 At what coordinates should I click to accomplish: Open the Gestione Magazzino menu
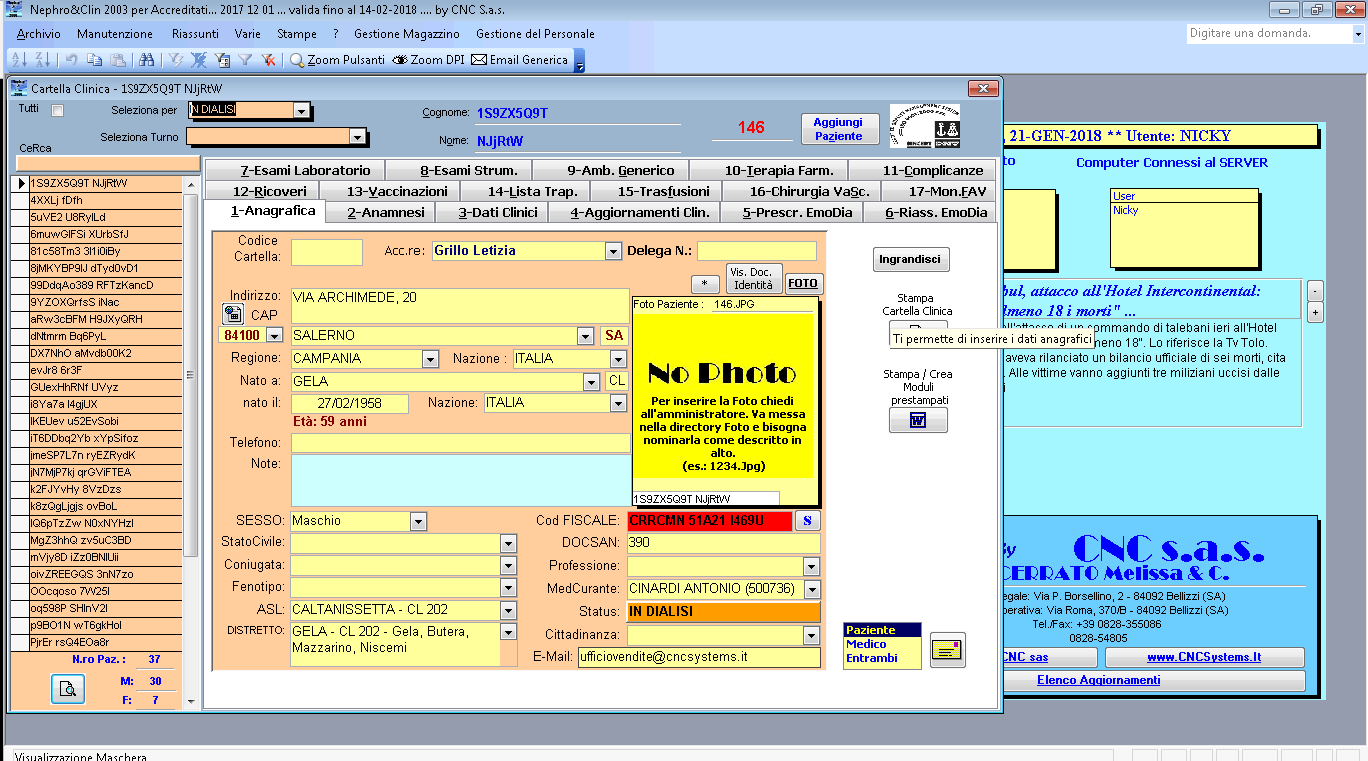pos(406,34)
